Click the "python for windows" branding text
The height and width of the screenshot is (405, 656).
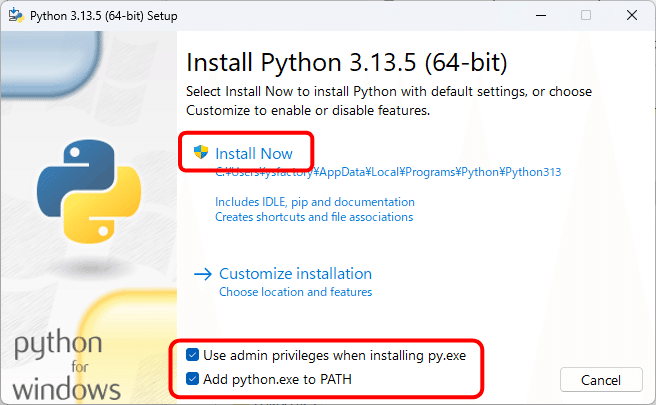coord(67,367)
